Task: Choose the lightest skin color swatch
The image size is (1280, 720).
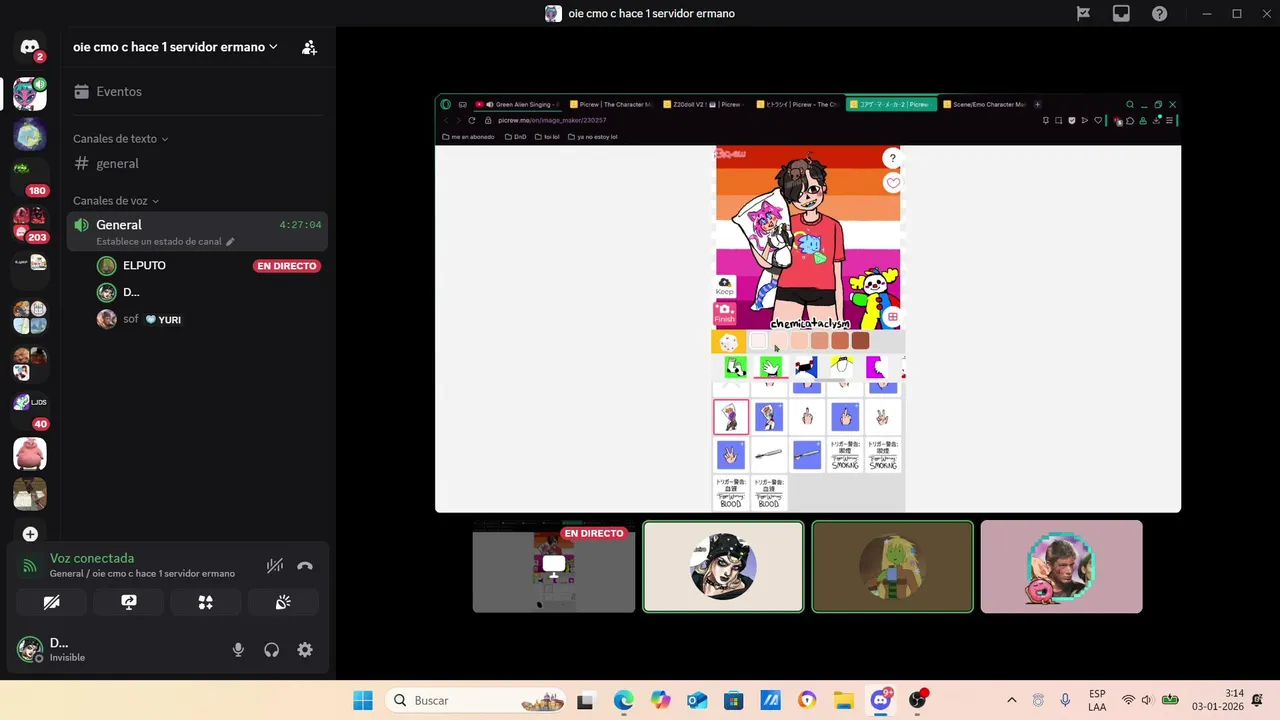Action: tap(758, 341)
